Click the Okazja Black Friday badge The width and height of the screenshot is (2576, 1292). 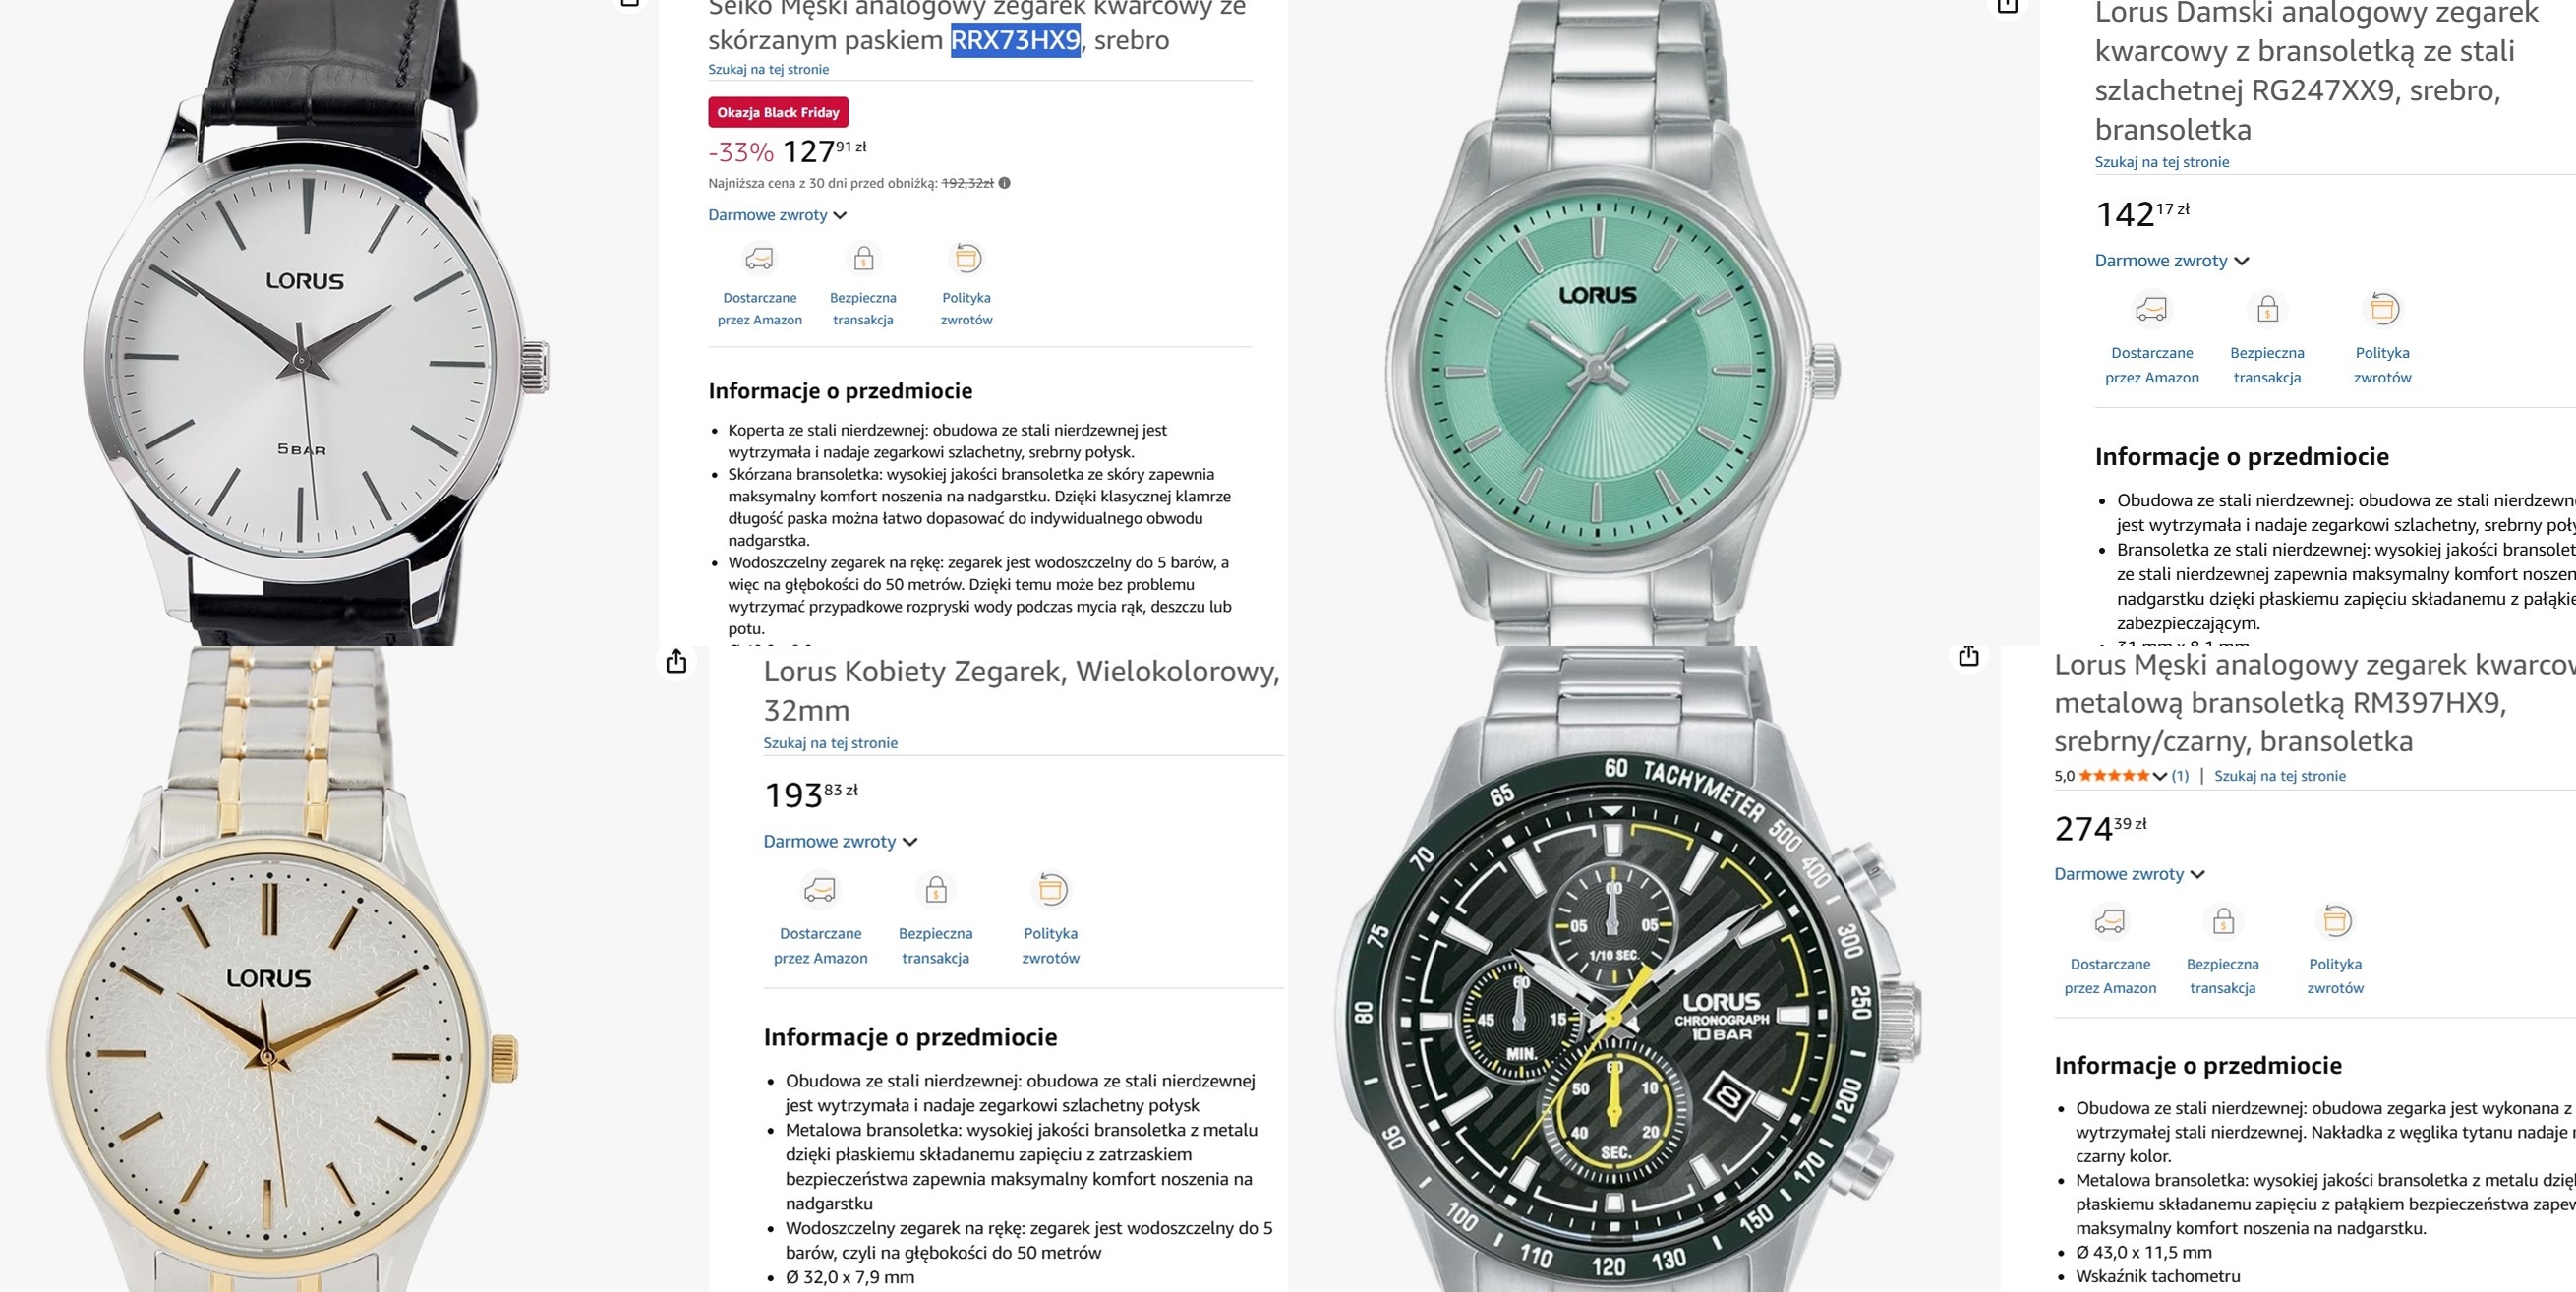[778, 112]
